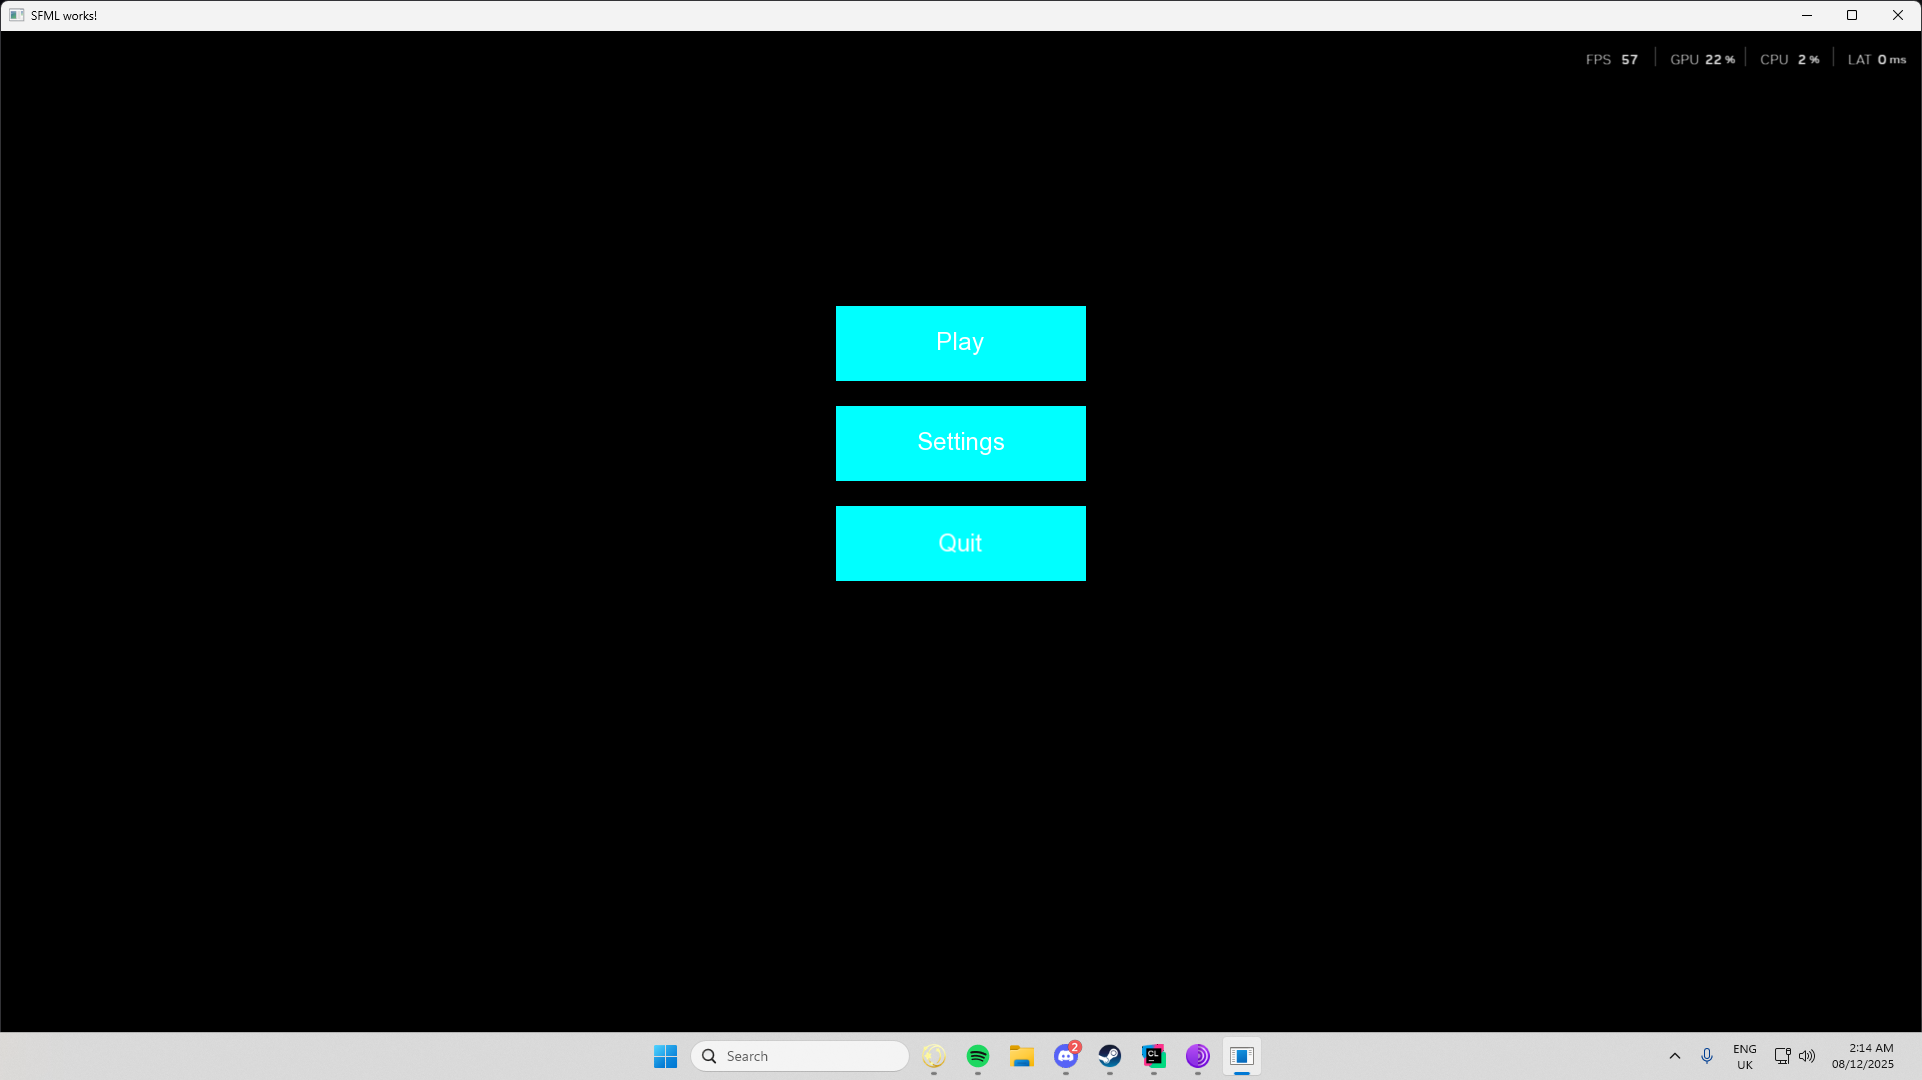
Task: Open Steam from the taskbar
Action: click(x=1110, y=1056)
